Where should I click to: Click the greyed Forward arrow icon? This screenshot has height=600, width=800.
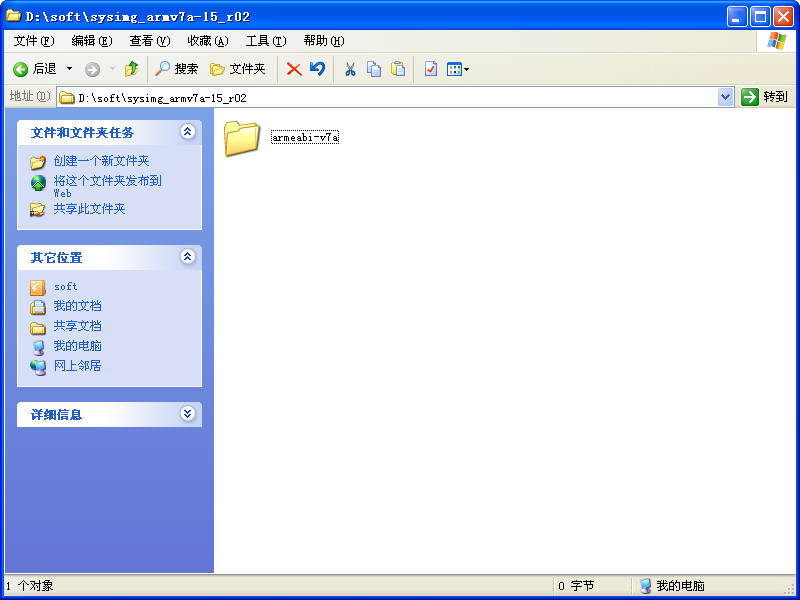(x=92, y=69)
